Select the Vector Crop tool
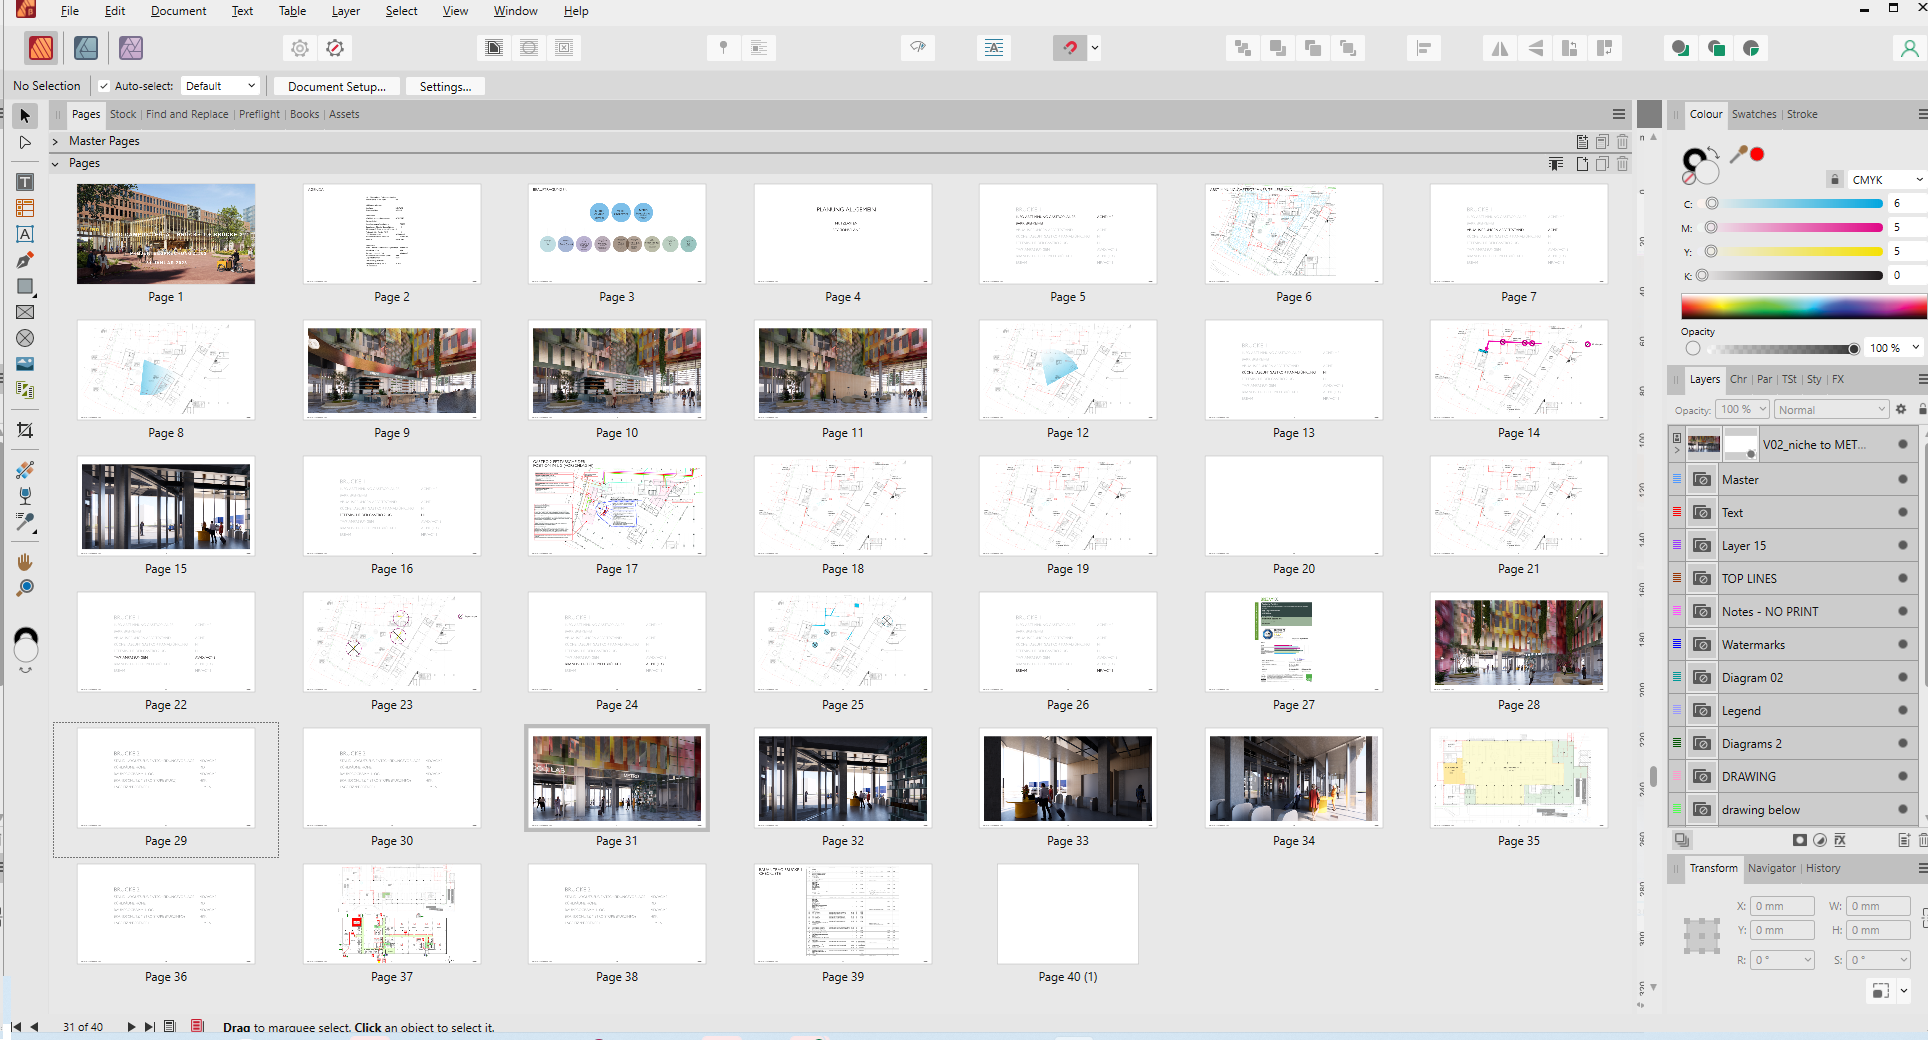The image size is (1928, 1040). coord(25,430)
